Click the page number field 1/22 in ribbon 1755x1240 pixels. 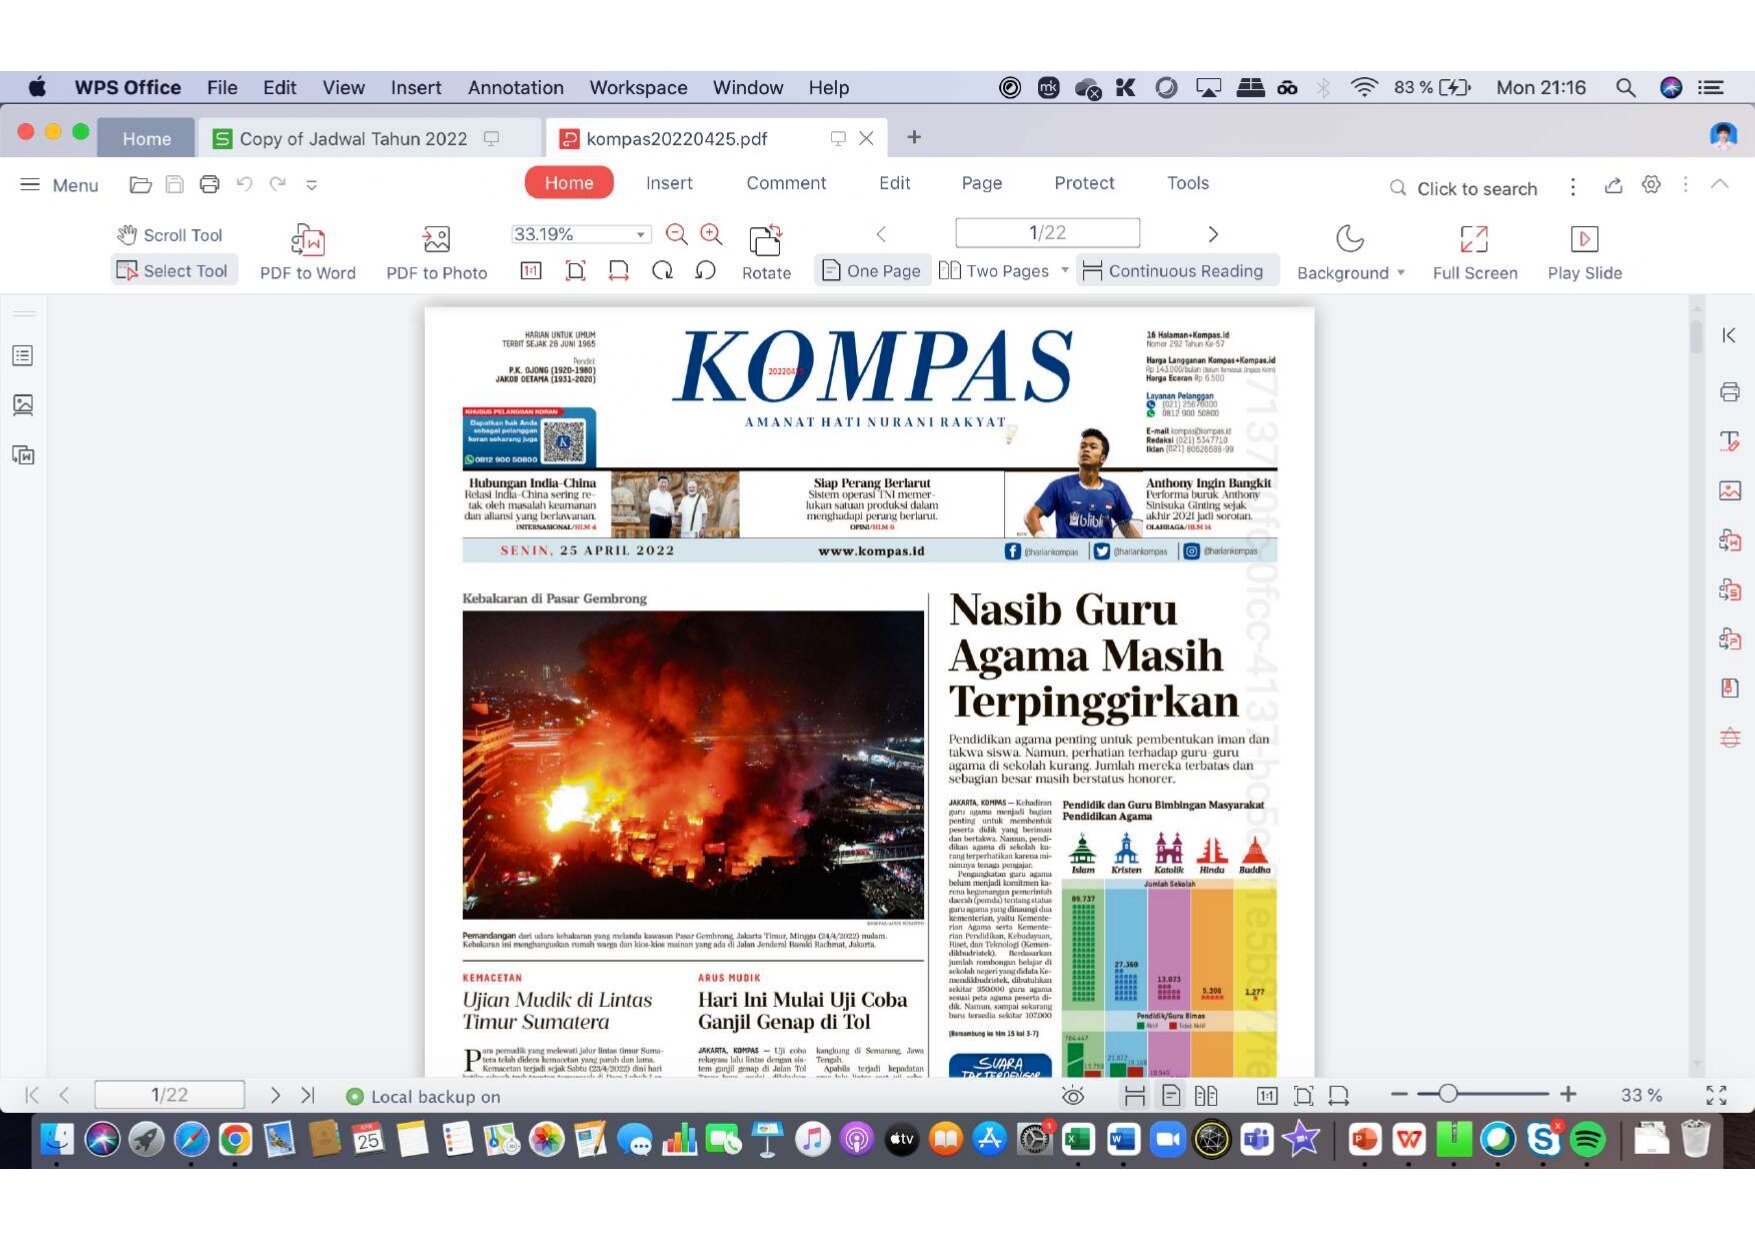click(1047, 233)
